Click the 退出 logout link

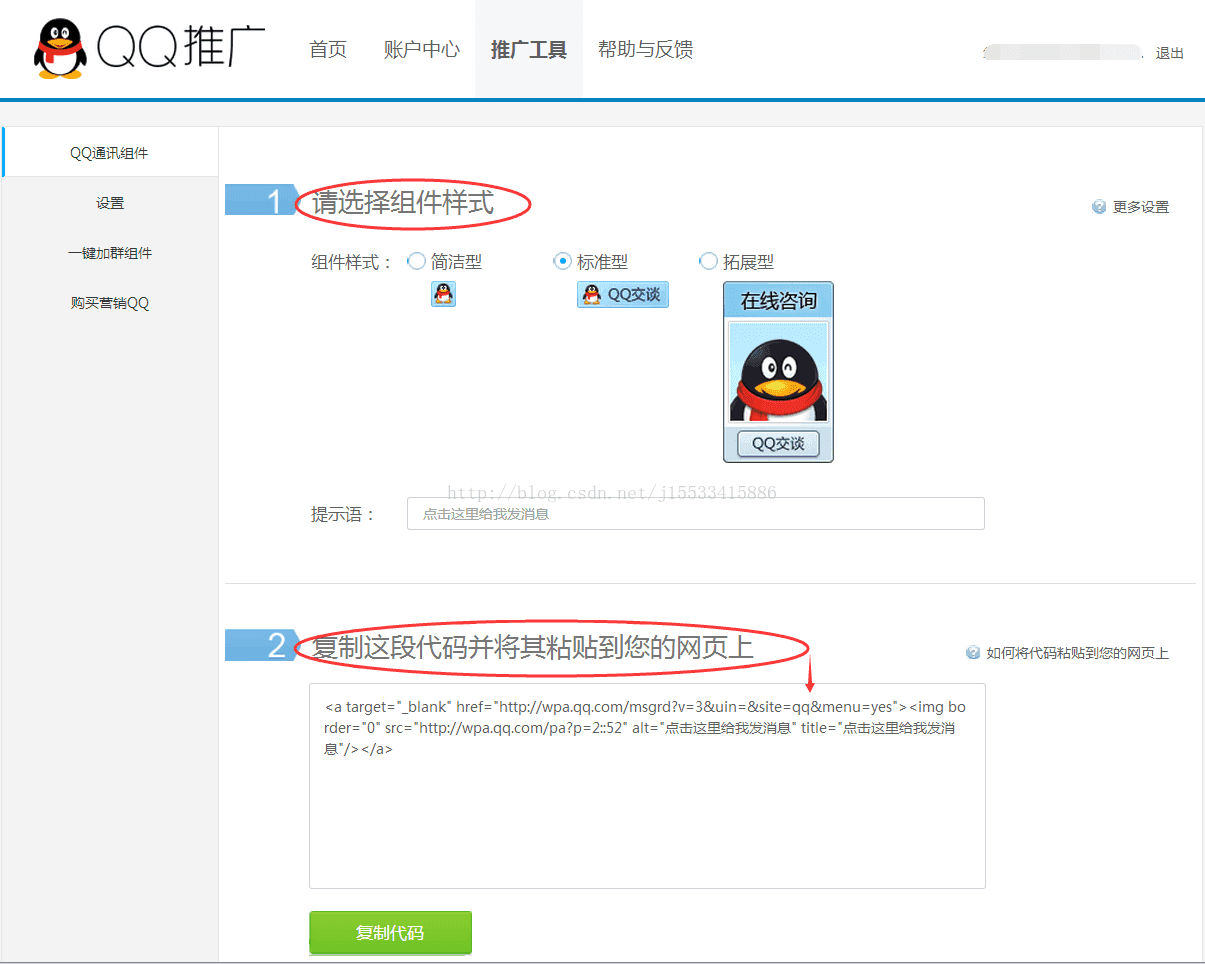(x=1170, y=54)
